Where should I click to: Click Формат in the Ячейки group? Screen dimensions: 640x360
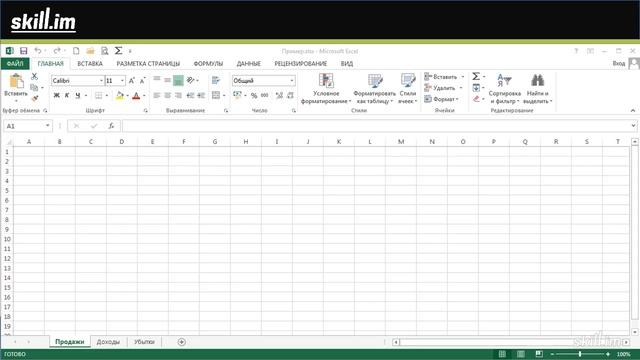(442, 99)
